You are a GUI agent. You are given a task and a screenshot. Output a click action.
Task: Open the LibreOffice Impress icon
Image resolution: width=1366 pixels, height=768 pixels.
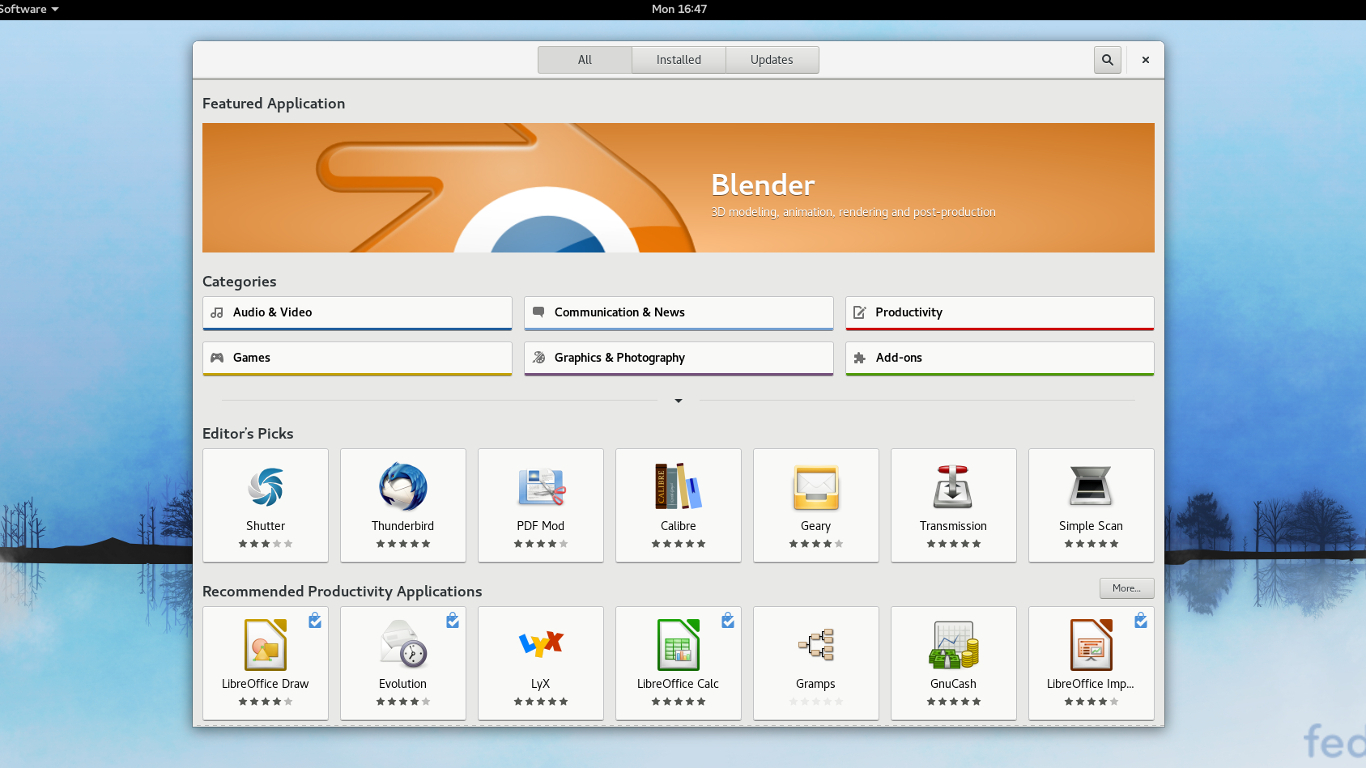[1091, 645]
